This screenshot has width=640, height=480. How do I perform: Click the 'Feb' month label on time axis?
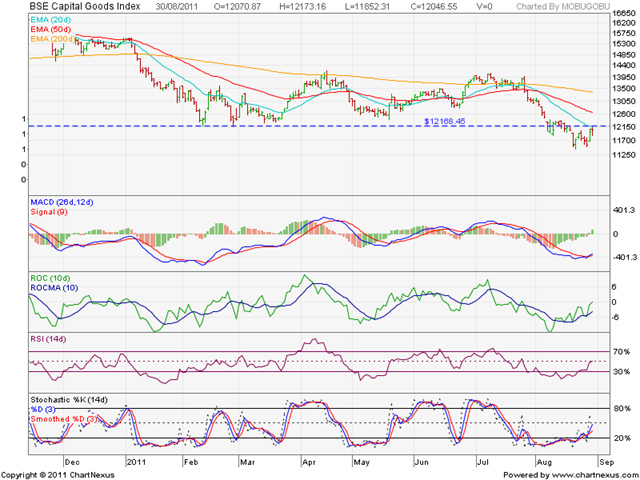191,462
